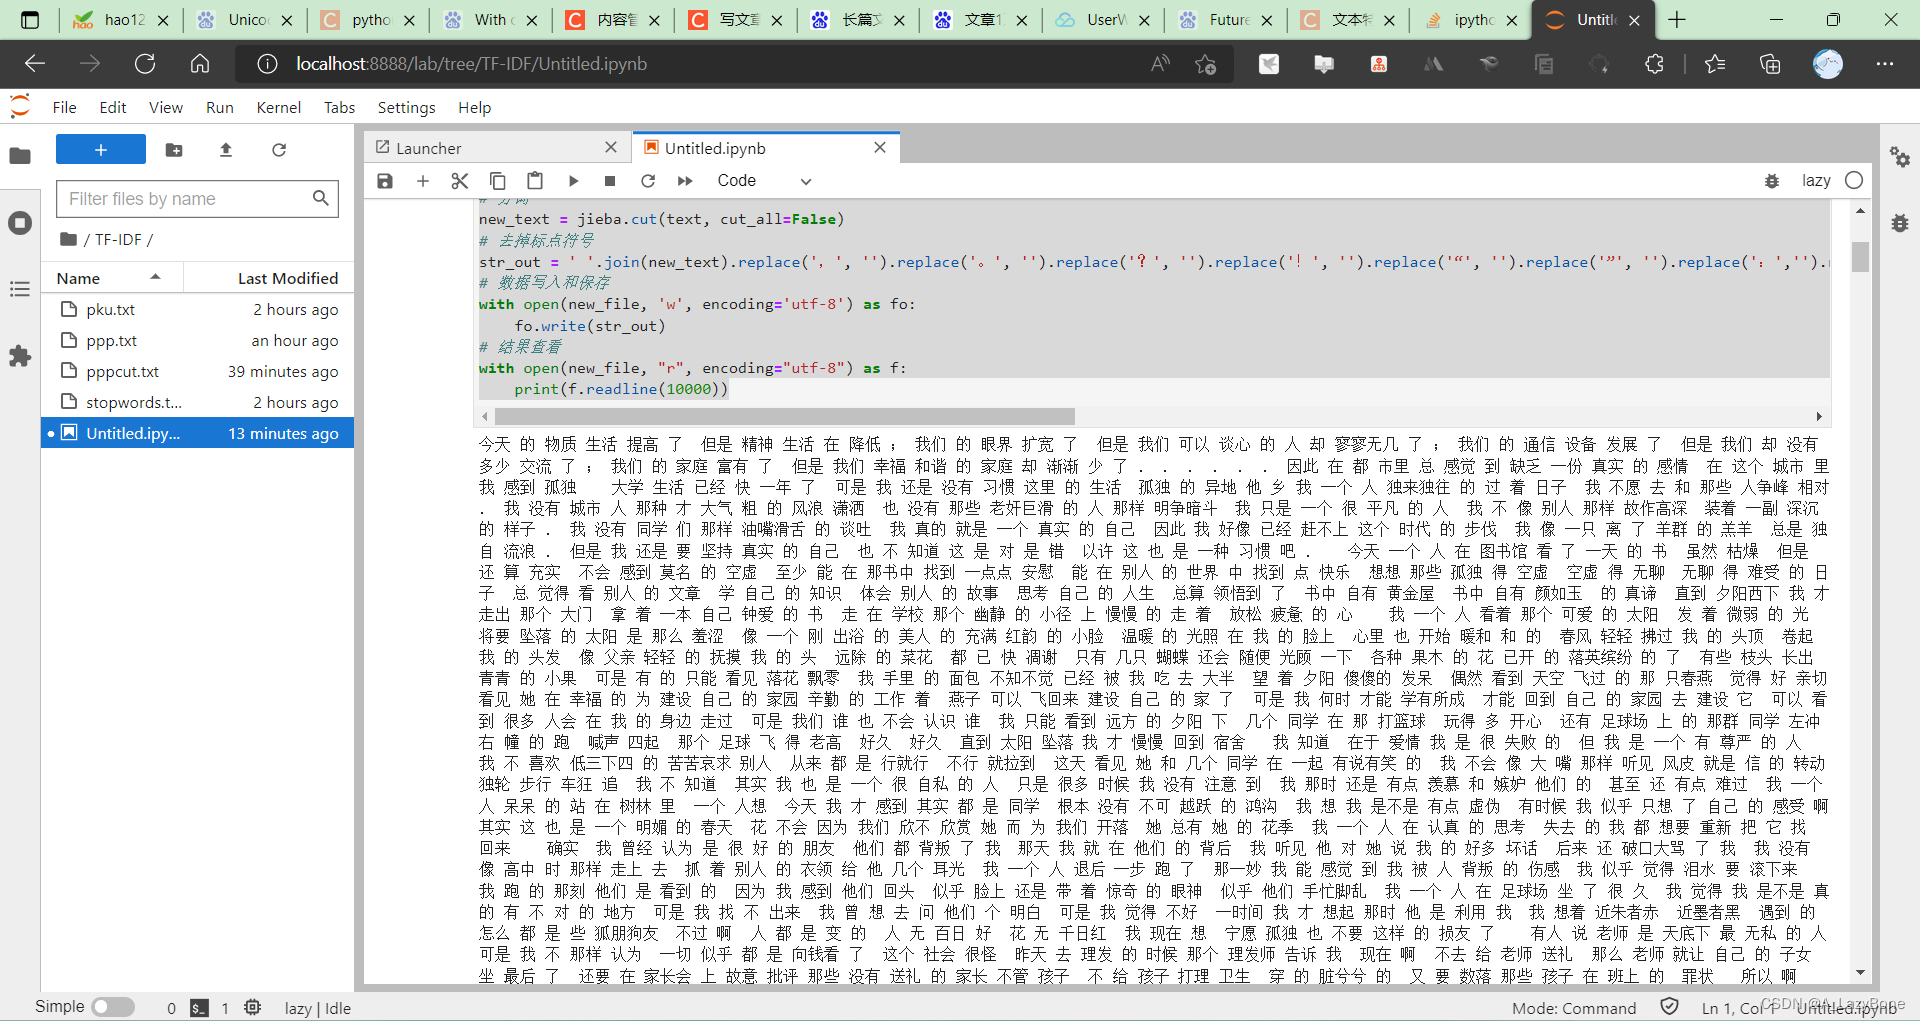
Task: Select the ppp.txt file
Action: tap(197, 341)
